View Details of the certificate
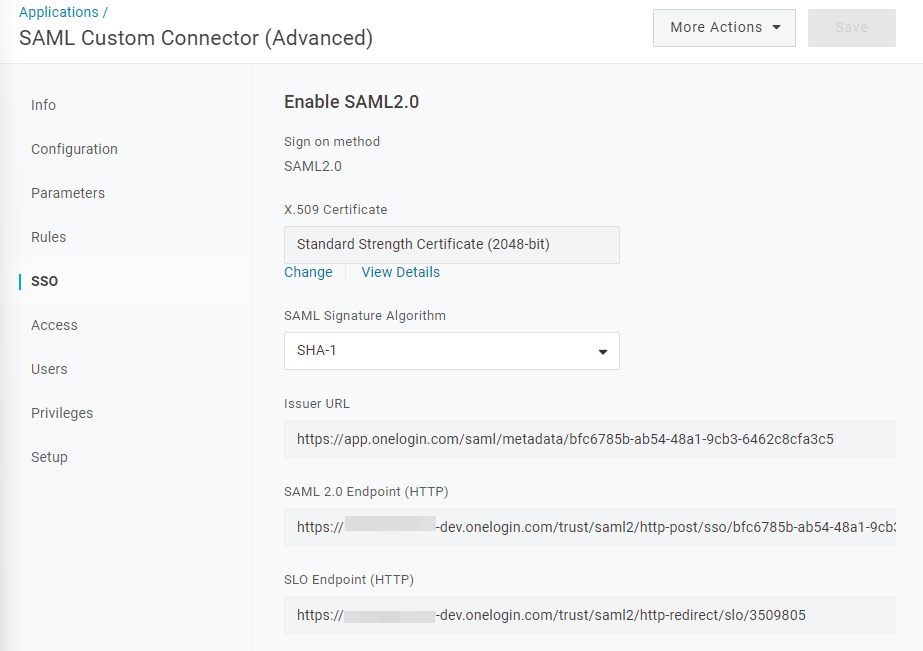 coord(400,272)
